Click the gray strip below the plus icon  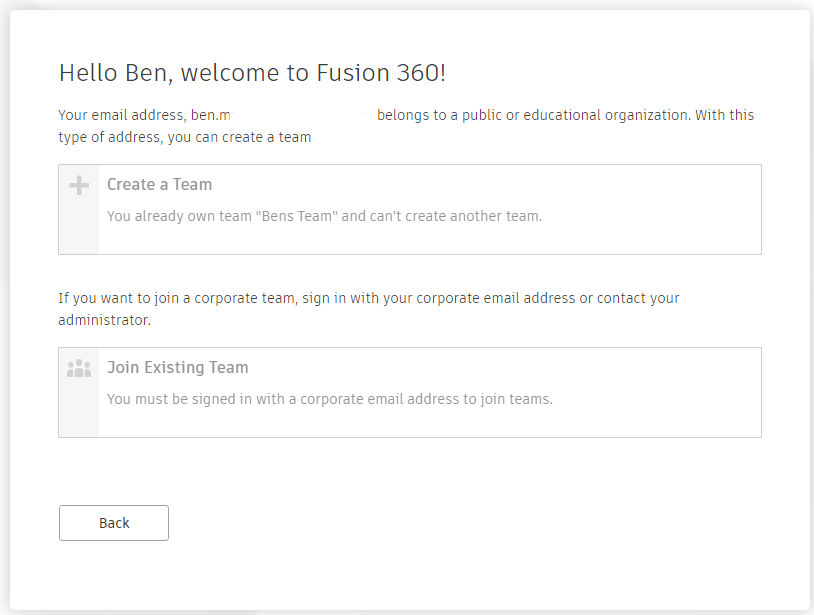(79, 228)
